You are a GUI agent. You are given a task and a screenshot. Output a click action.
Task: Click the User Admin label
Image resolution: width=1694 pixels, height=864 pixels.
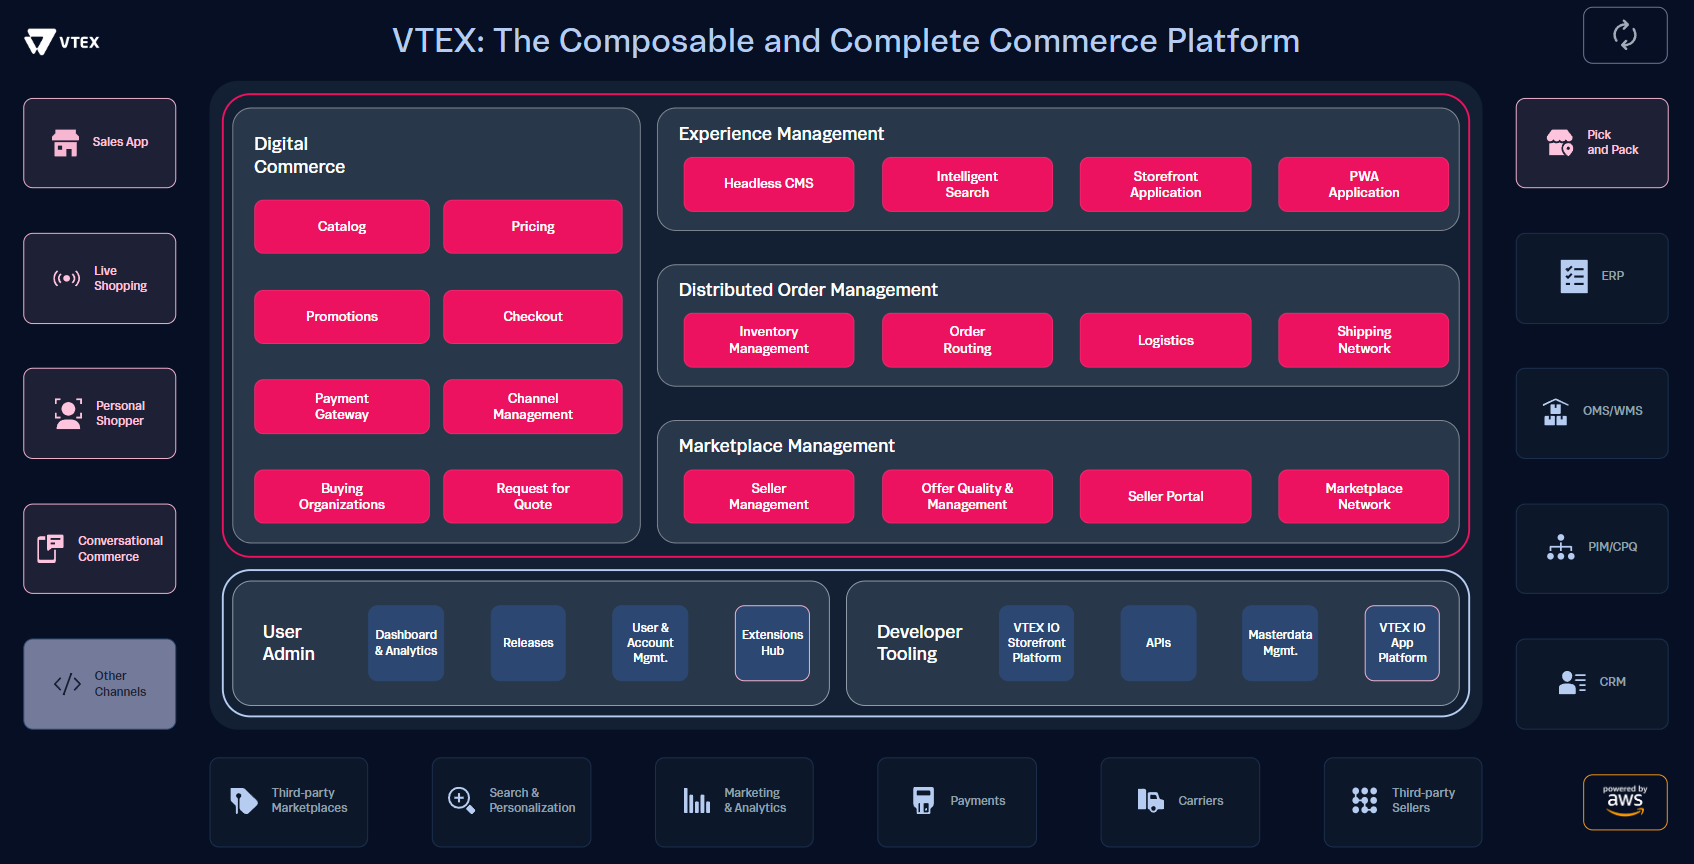click(x=288, y=643)
